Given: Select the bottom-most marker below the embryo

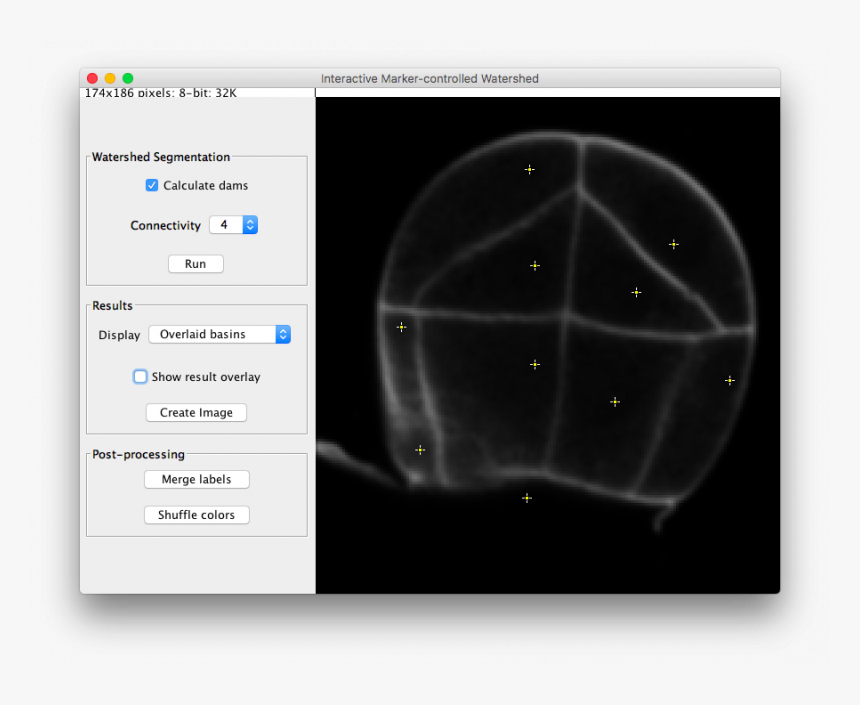Looking at the screenshot, I should [527, 498].
